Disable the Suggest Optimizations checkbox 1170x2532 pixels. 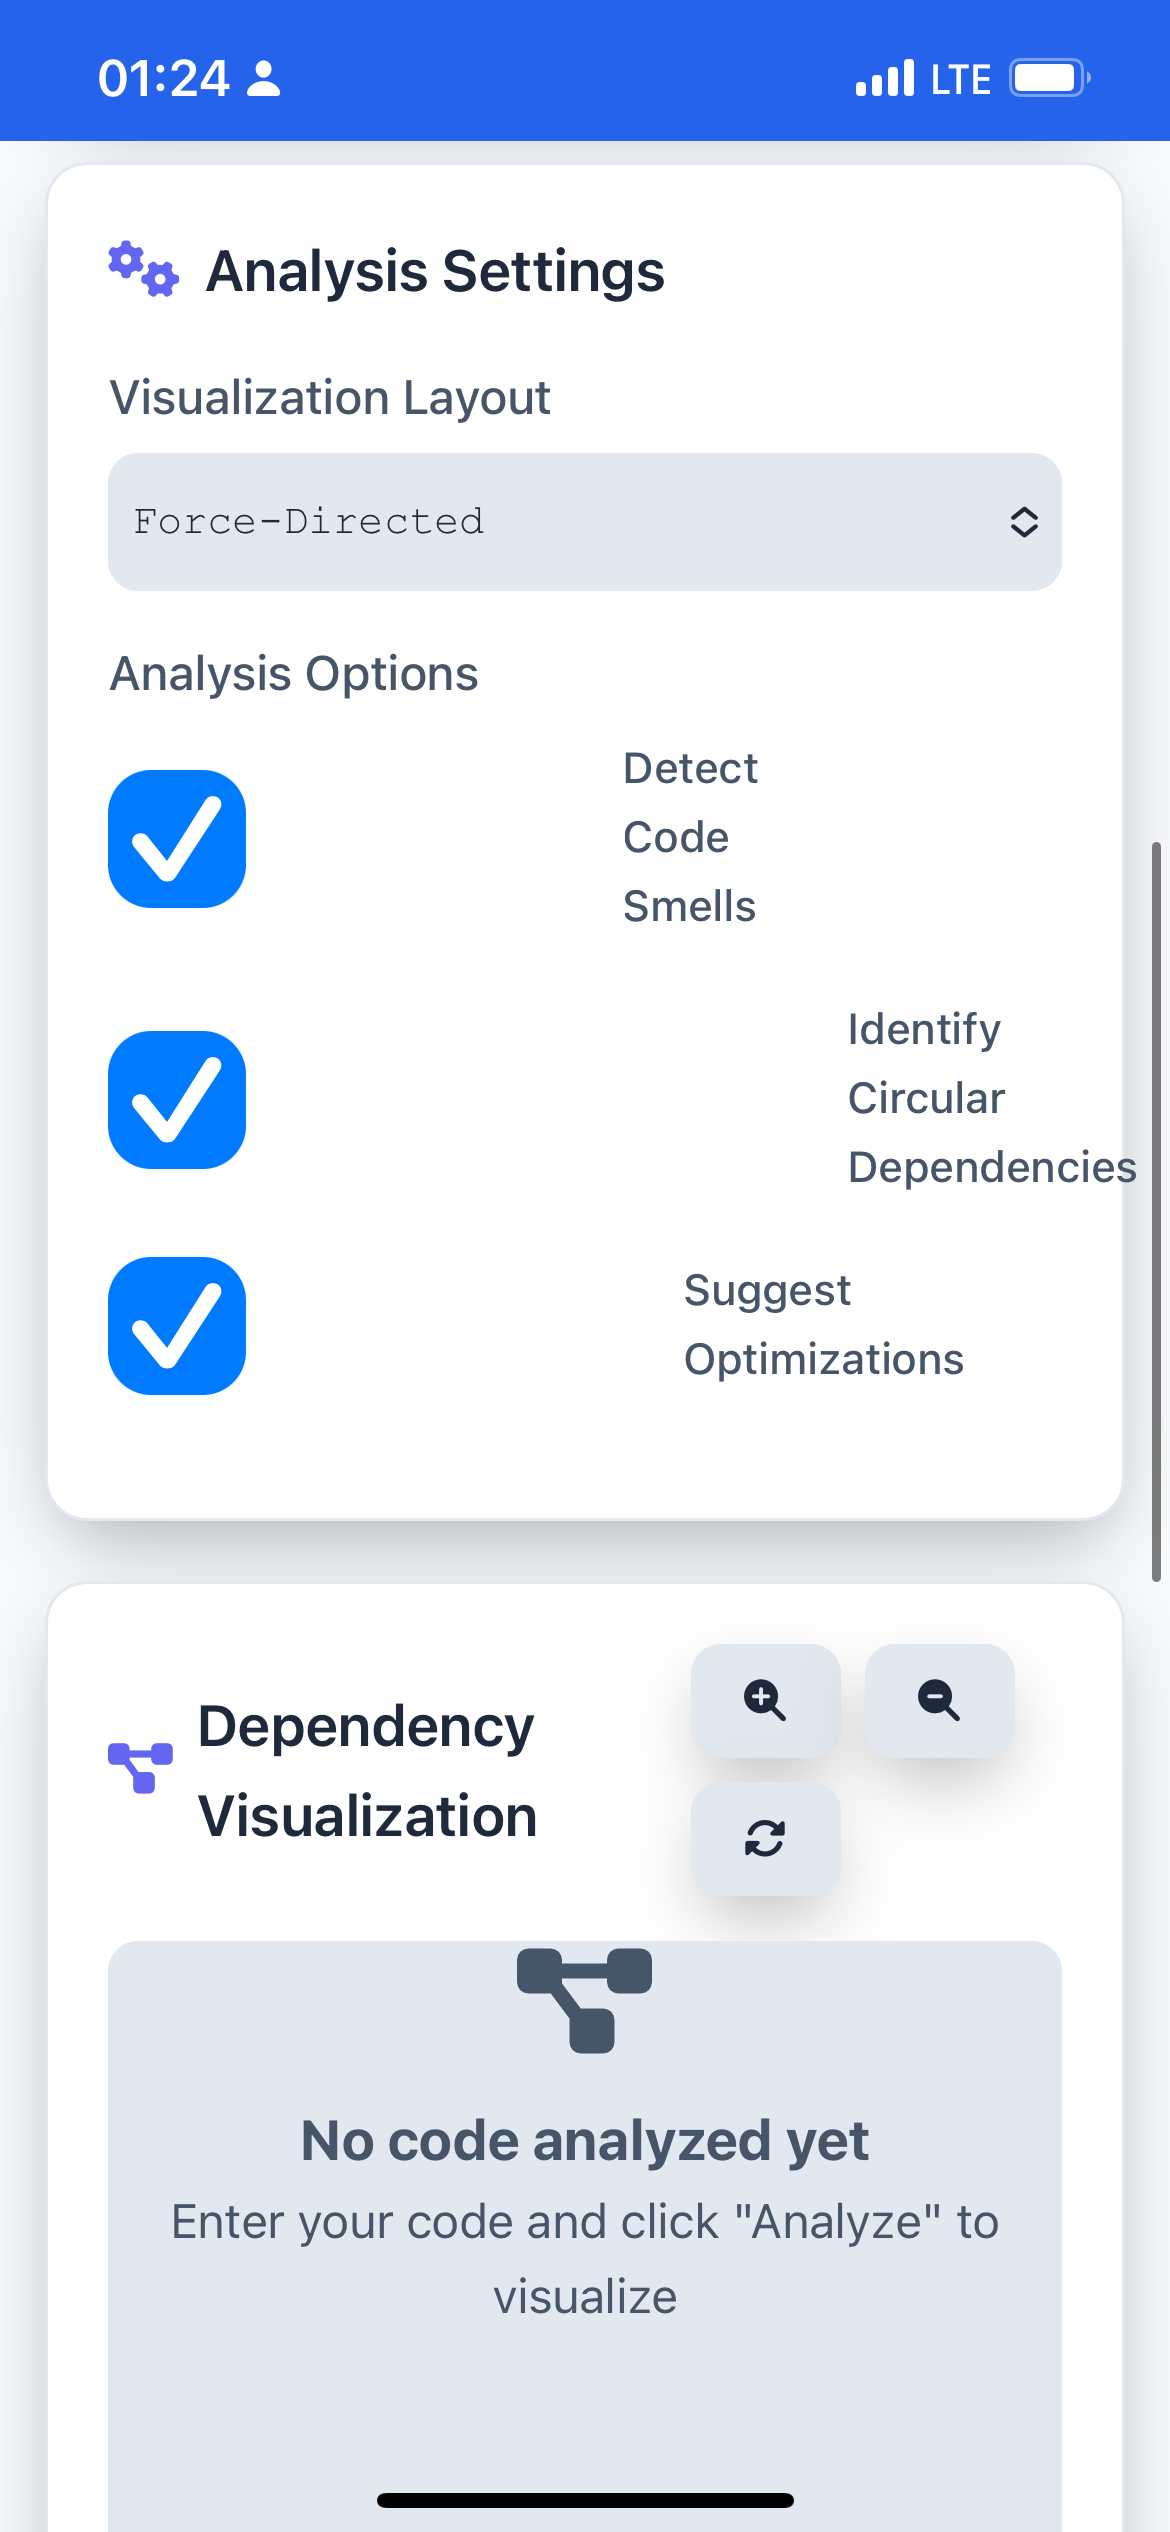(177, 1326)
